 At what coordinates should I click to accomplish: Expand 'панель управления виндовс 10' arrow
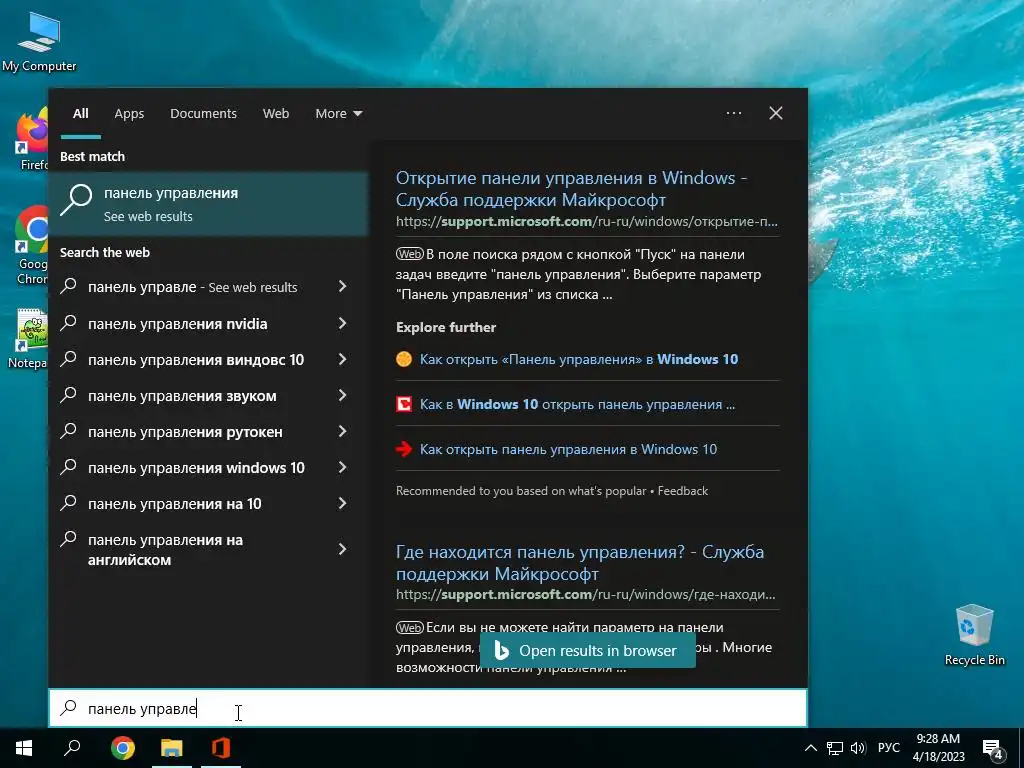[x=342, y=359]
